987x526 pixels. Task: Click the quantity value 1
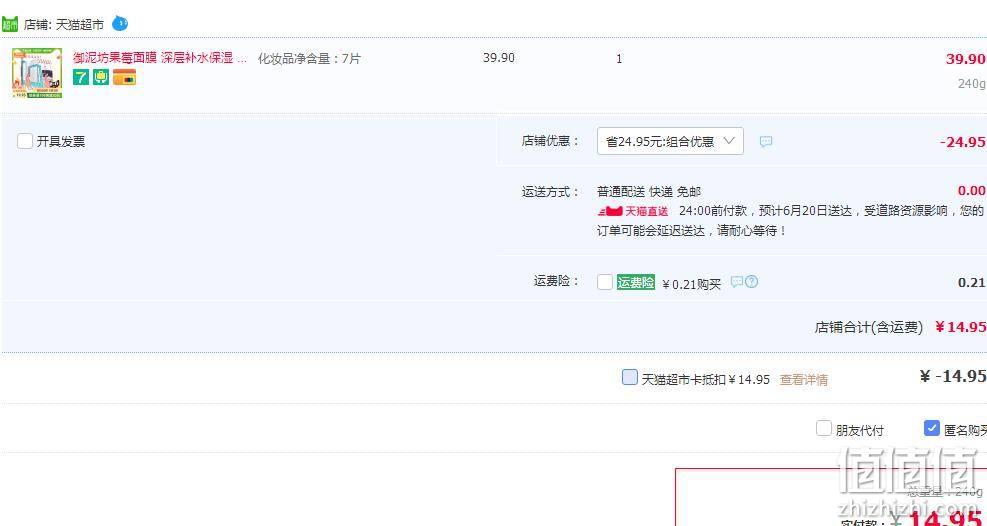619,59
